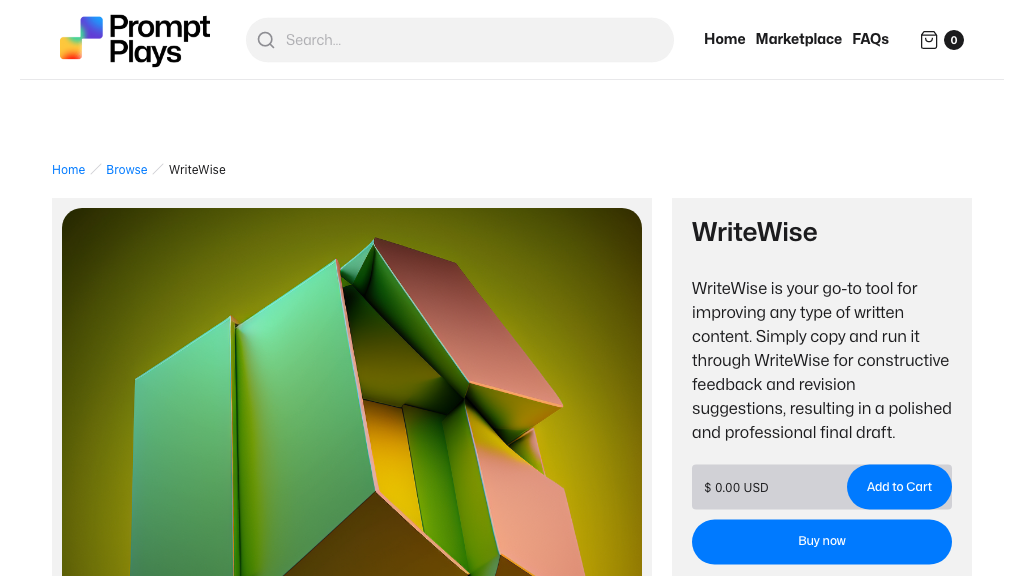Go to Marketplace in top navigation
This screenshot has height=576, width=1024.
click(798, 39)
